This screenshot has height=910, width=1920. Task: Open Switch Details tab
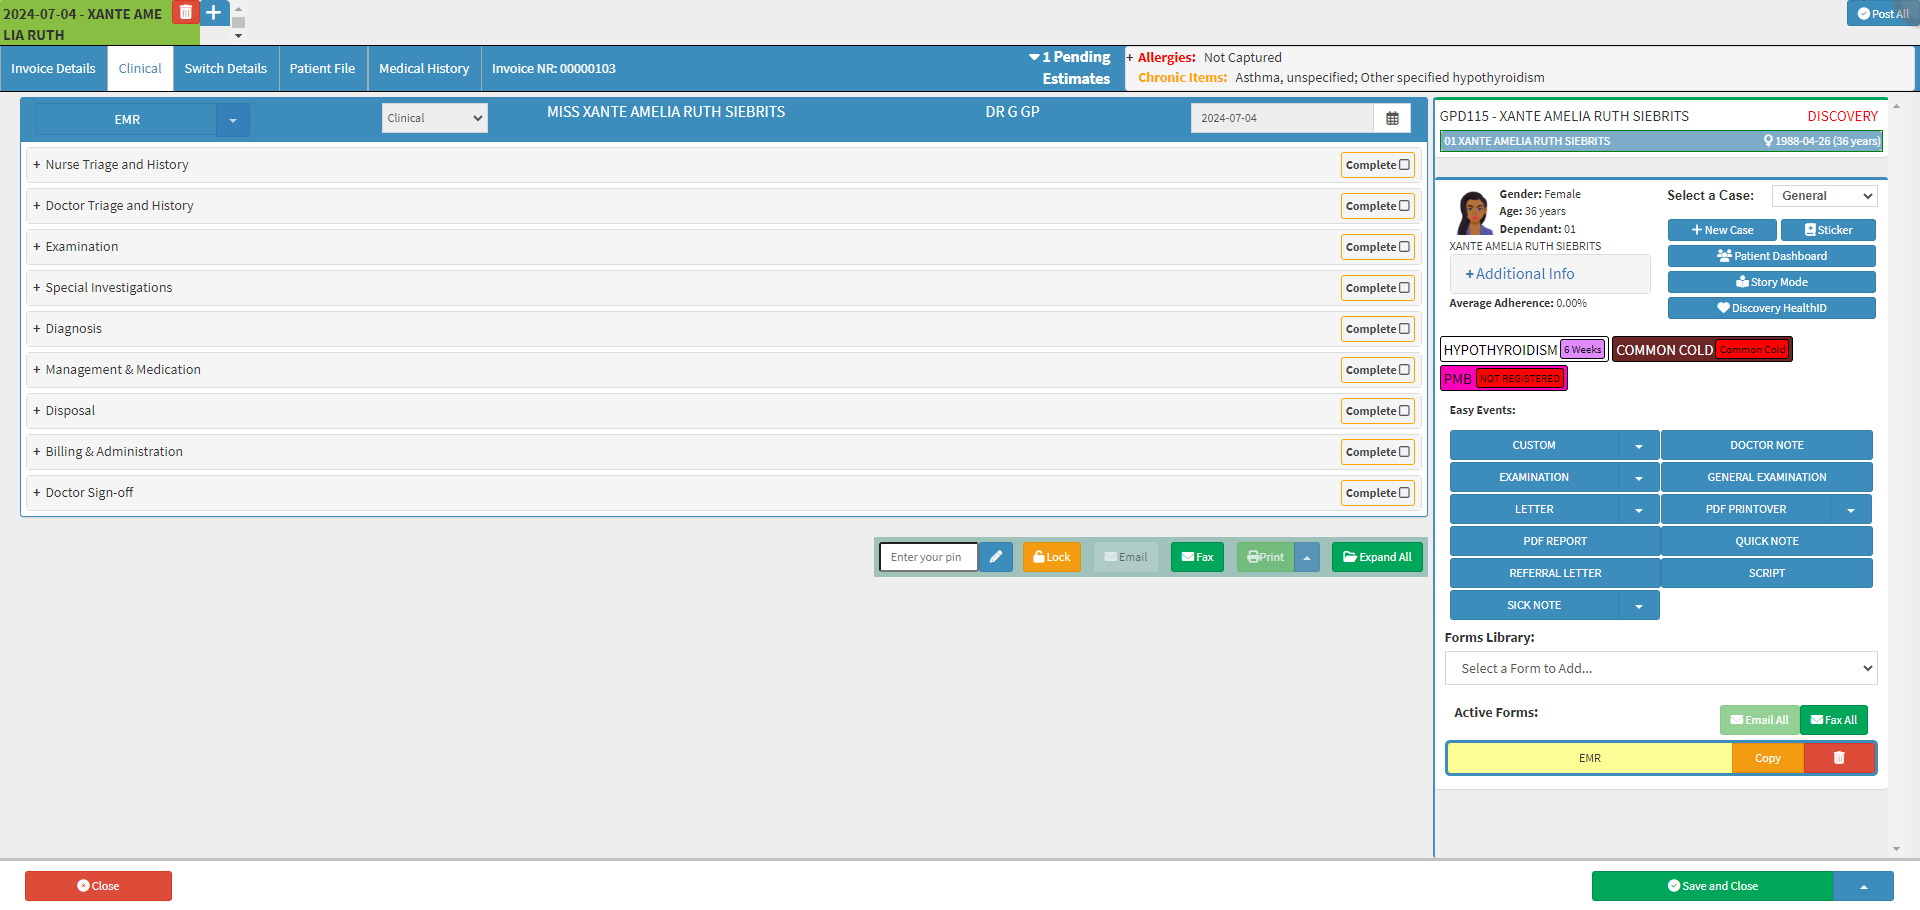tap(226, 69)
